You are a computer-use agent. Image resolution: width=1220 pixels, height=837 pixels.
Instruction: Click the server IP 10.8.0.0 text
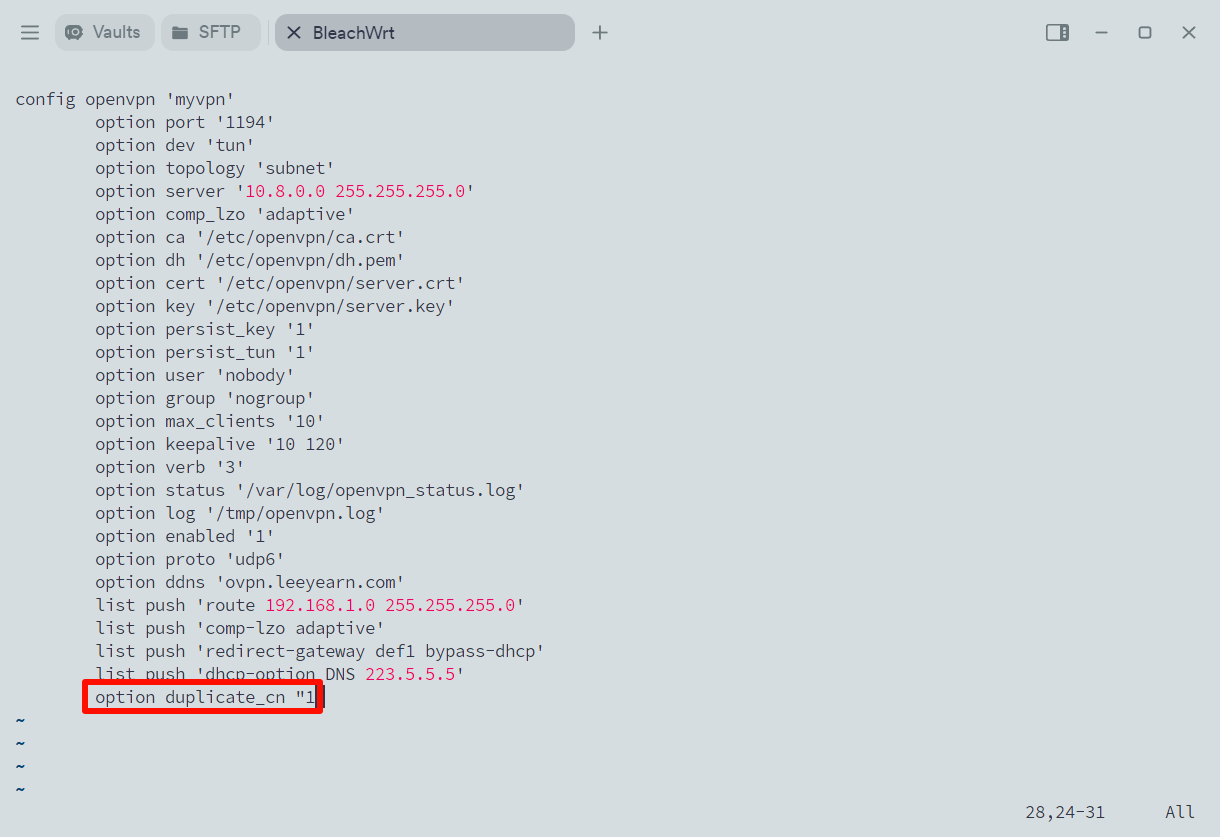point(285,191)
